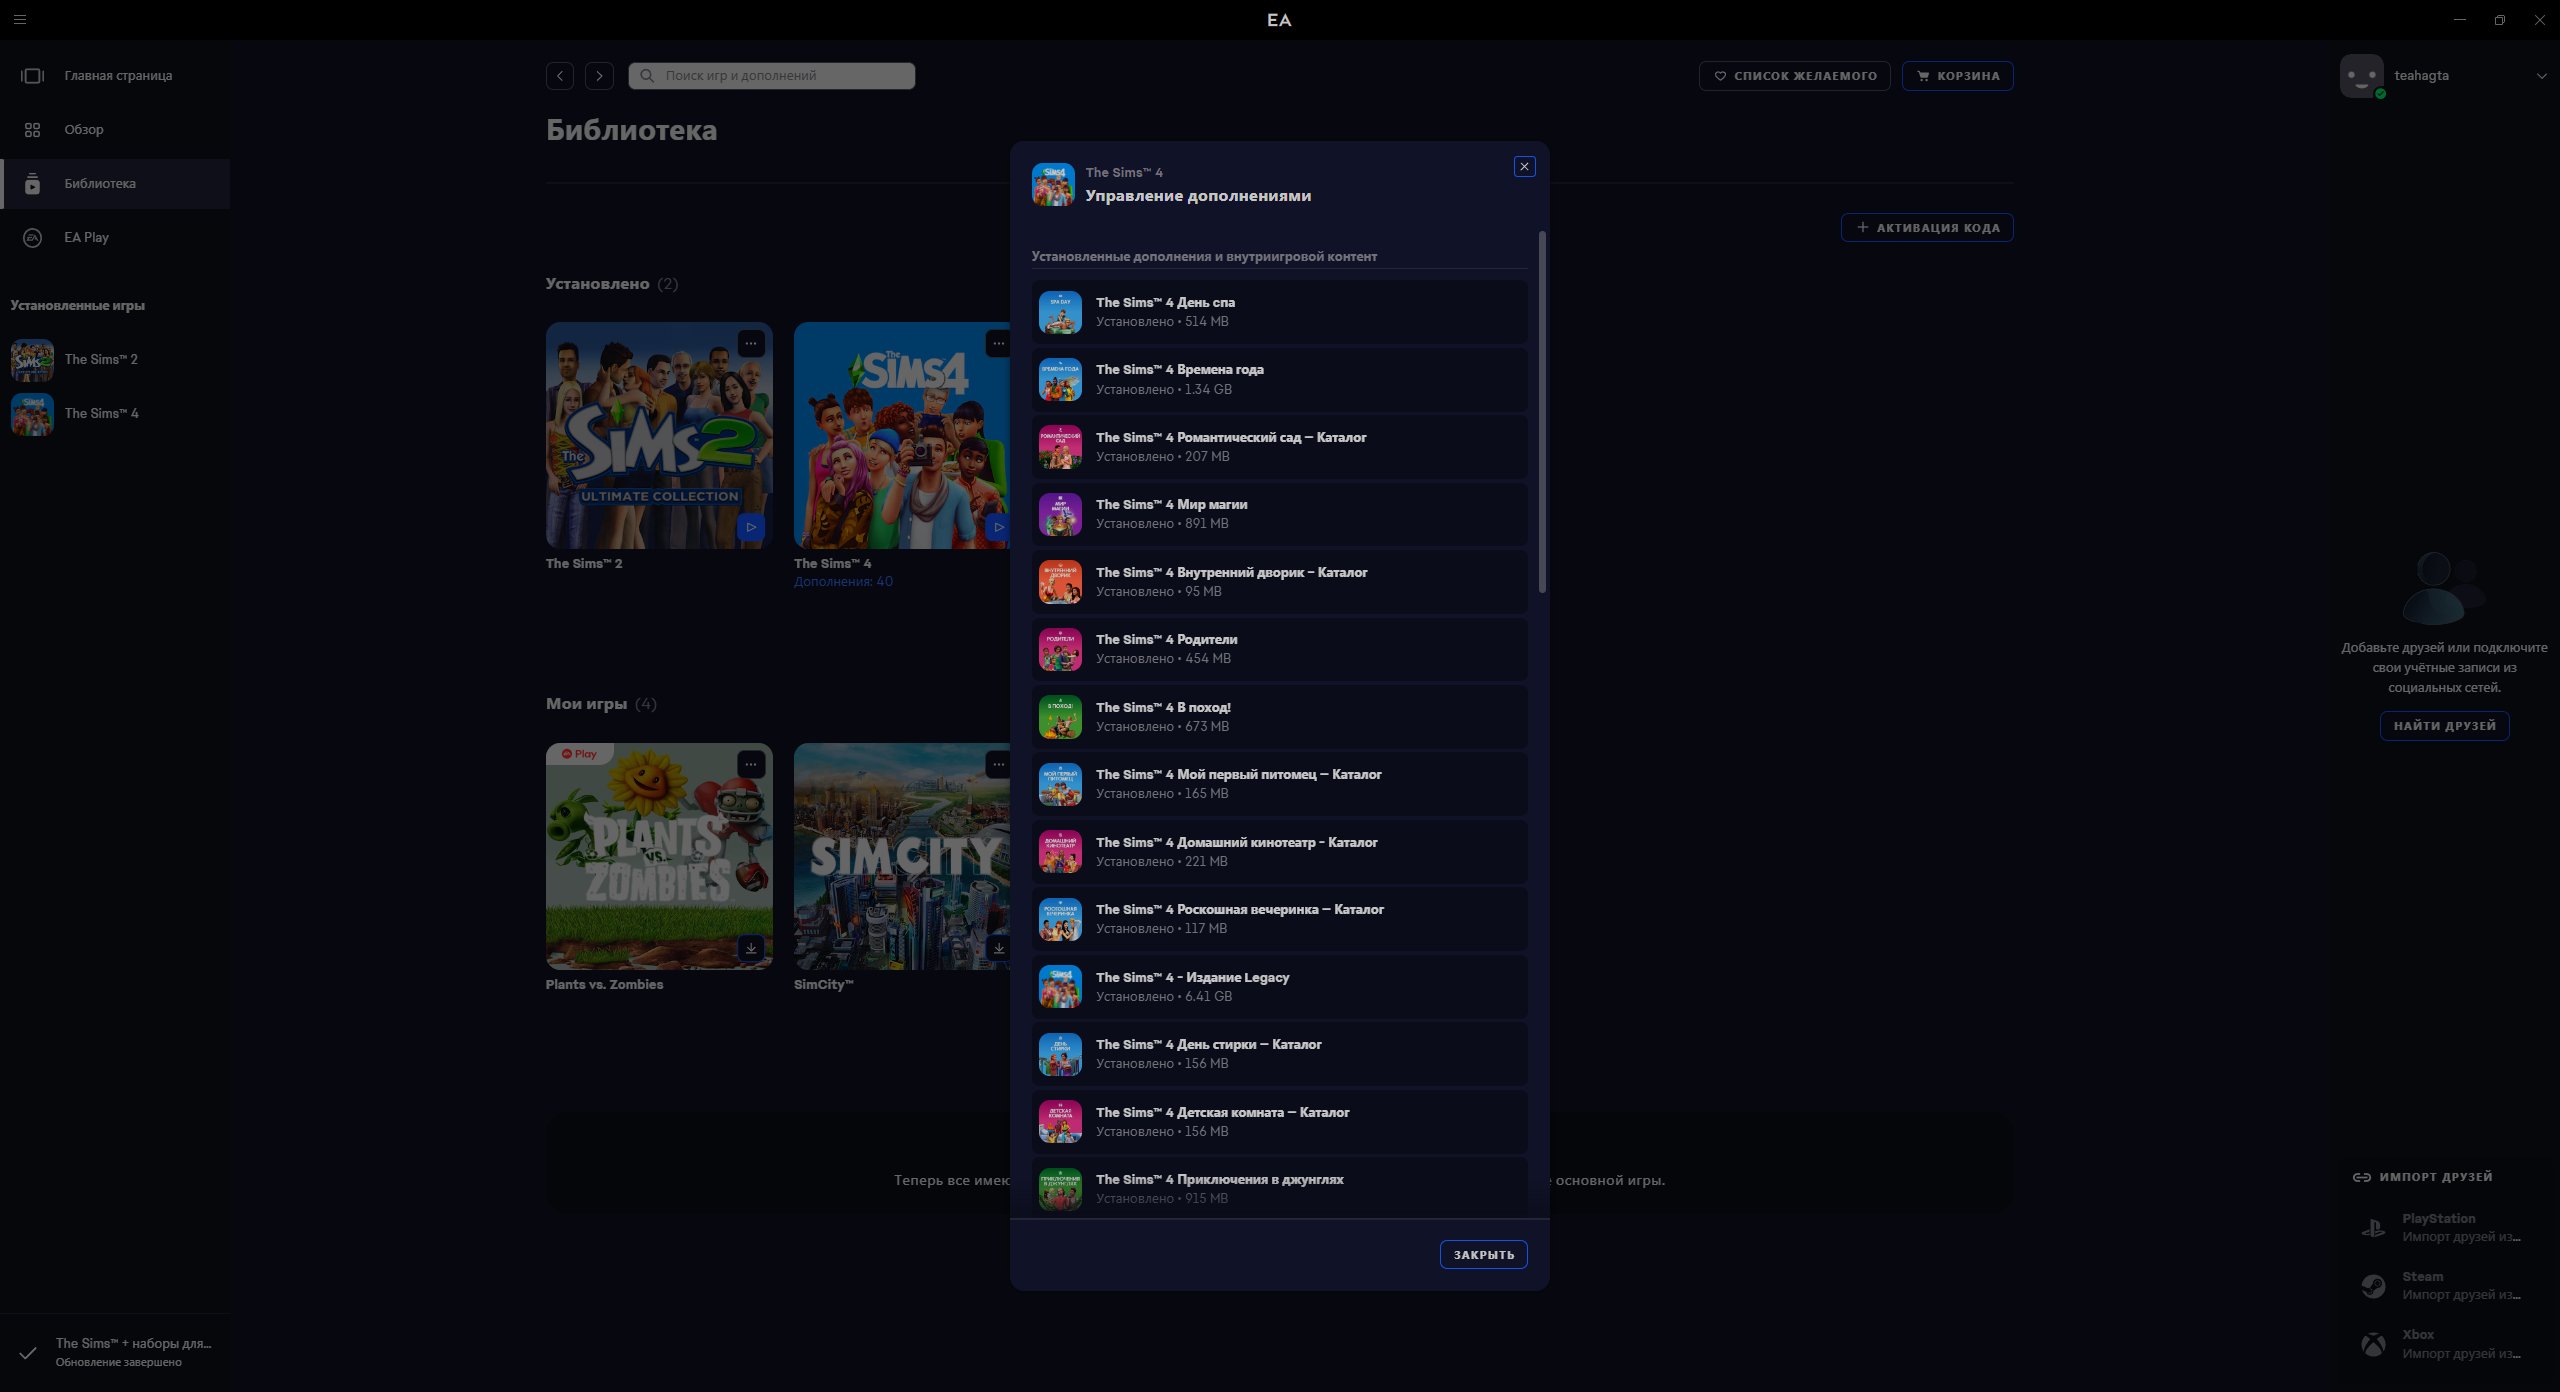Open Список желаемого wishlist
Viewport: 2560px width, 1392px height.
[1794, 76]
